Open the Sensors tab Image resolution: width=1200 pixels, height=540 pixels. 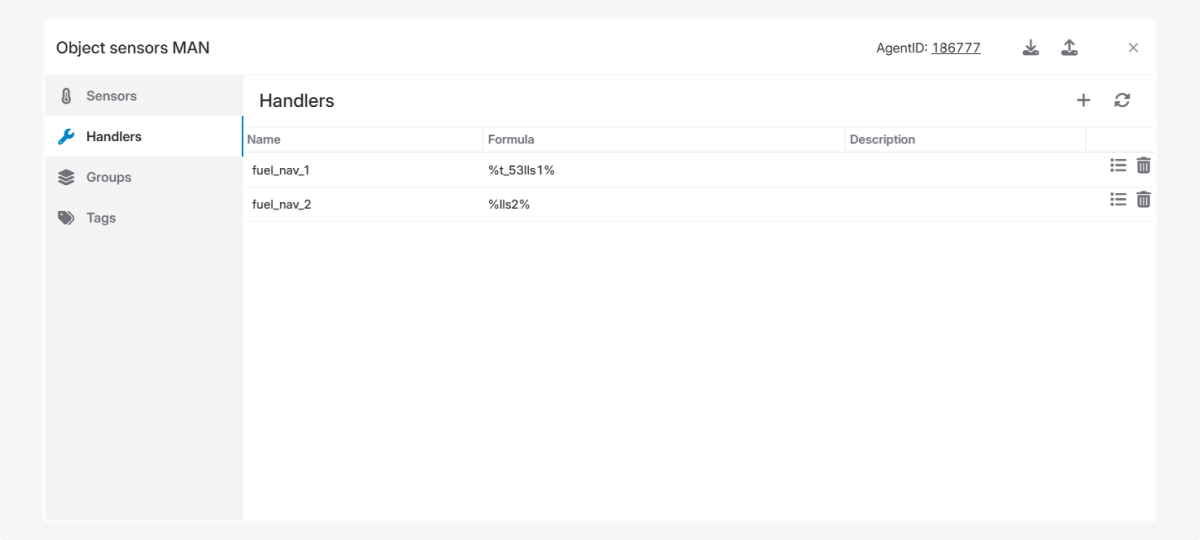[111, 96]
